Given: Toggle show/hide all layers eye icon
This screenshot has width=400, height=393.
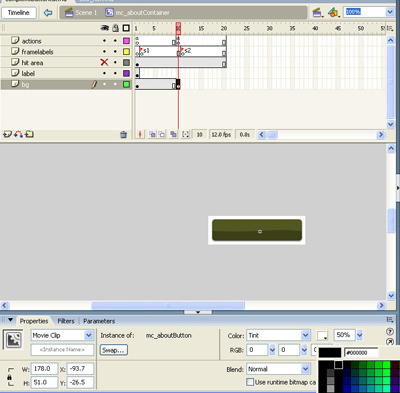Looking at the screenshot, I should click(x=105, y=28).
